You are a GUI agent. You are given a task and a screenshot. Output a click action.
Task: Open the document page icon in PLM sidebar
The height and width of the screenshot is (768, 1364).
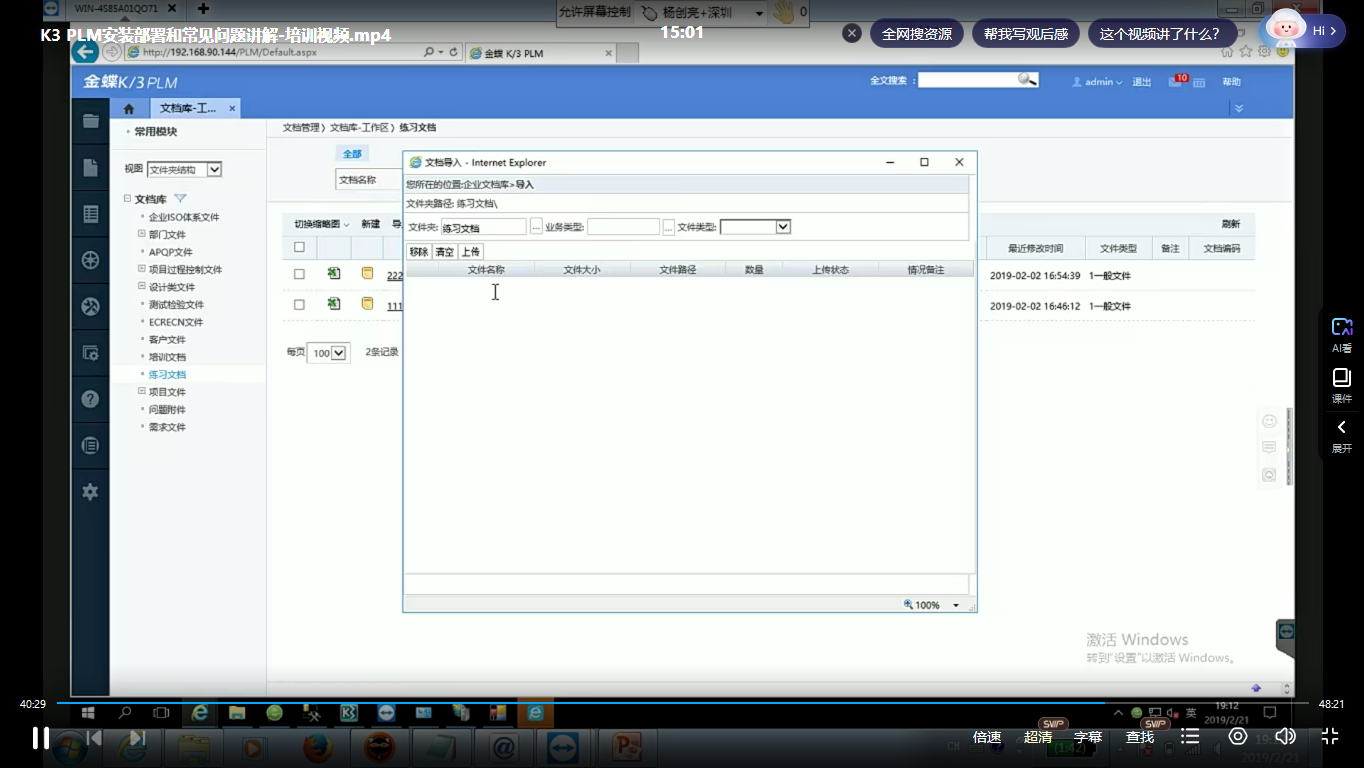click(90, 168)
